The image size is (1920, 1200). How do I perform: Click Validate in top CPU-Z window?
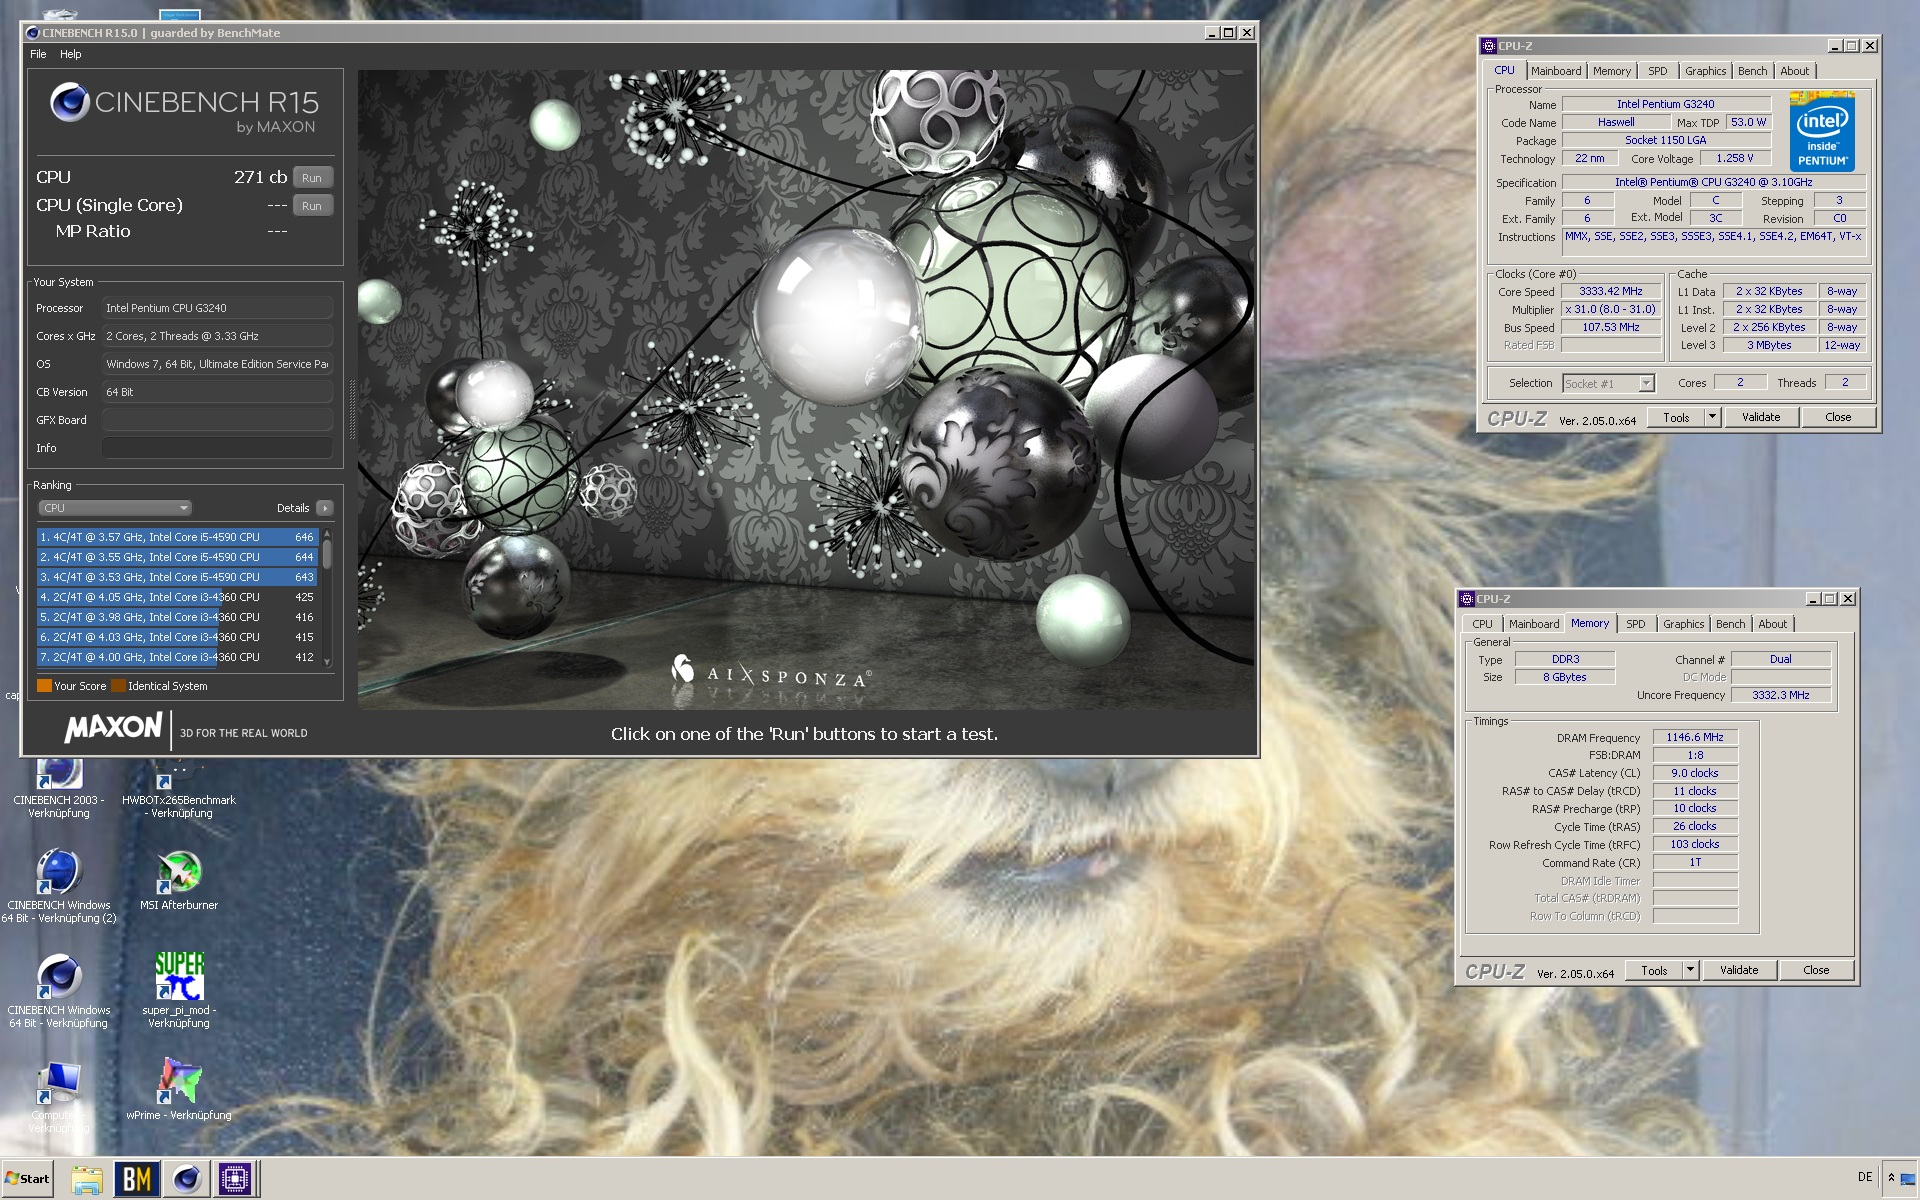(x=1761, y=417)
